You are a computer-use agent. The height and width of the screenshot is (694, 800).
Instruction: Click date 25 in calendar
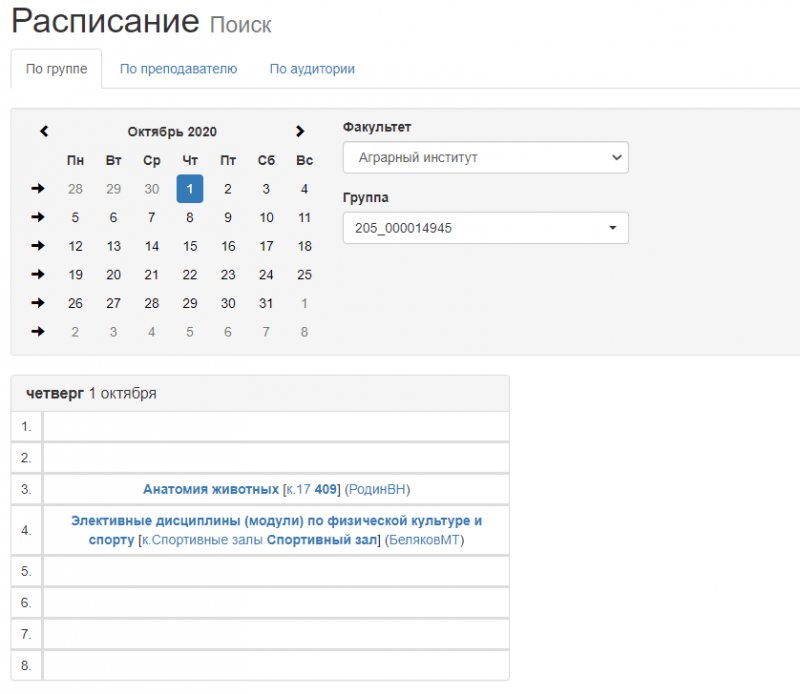[305, 275]
